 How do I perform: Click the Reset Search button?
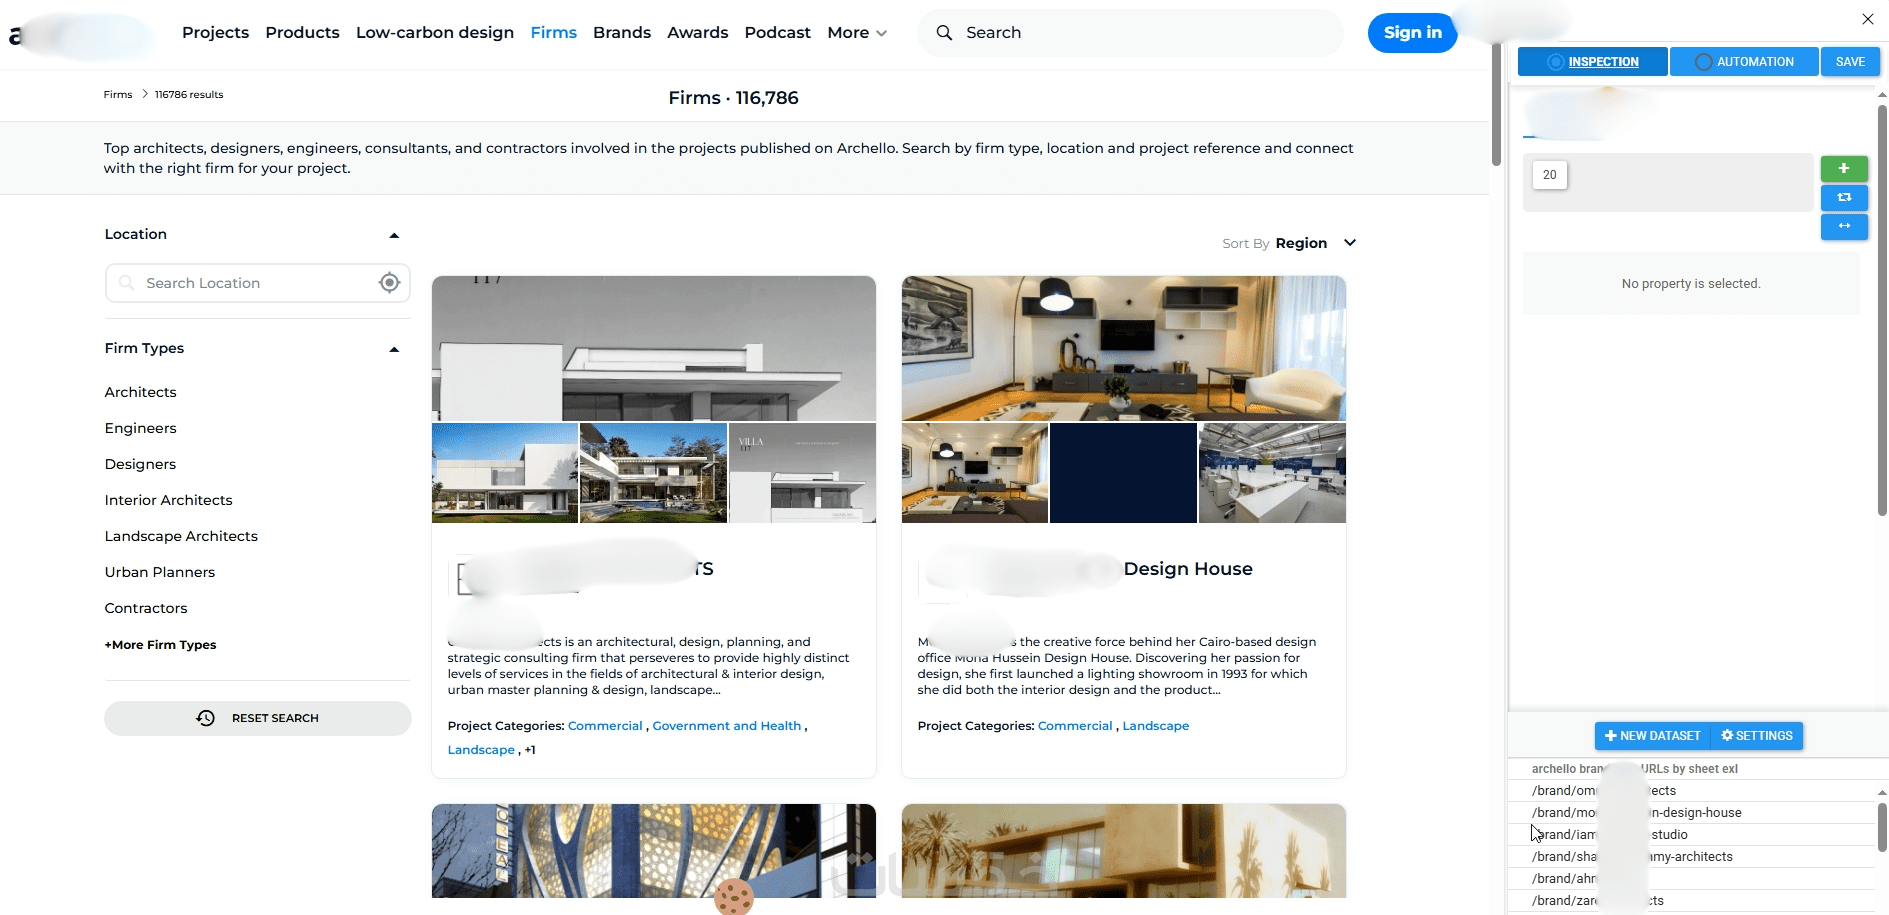click(258, 718)
